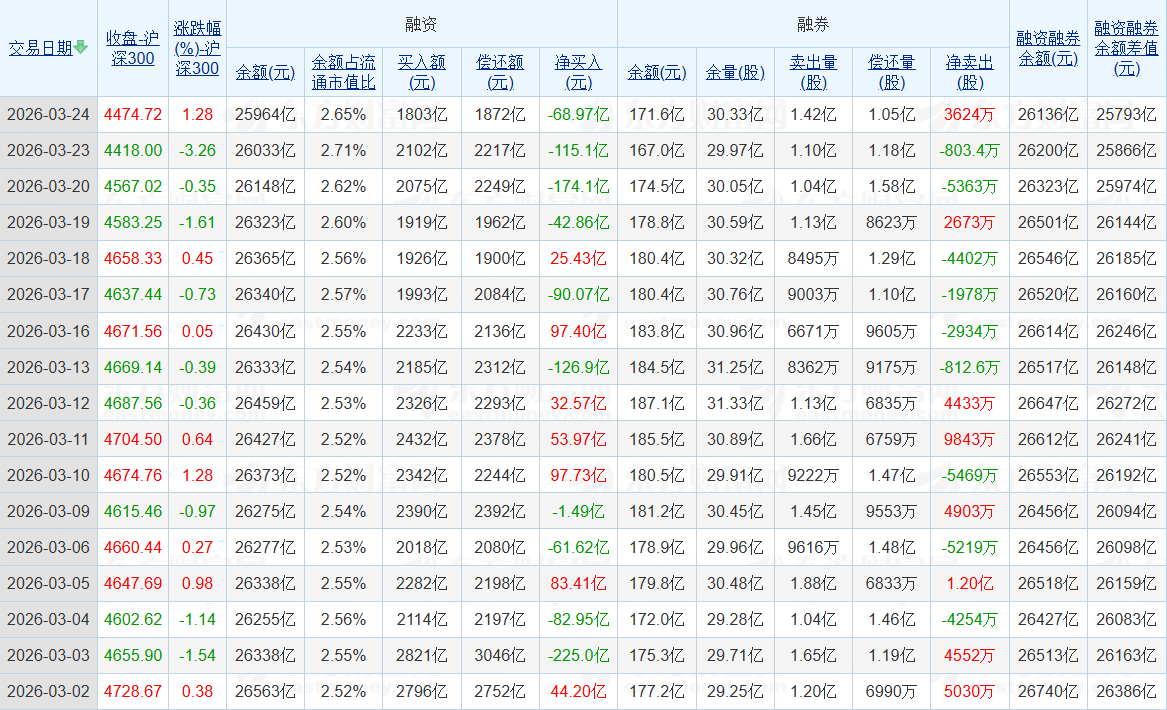Screen dimensions: 1167x710
Task: Sort by 涨跌幅(%)-沪深300 header
Action: 197,48
